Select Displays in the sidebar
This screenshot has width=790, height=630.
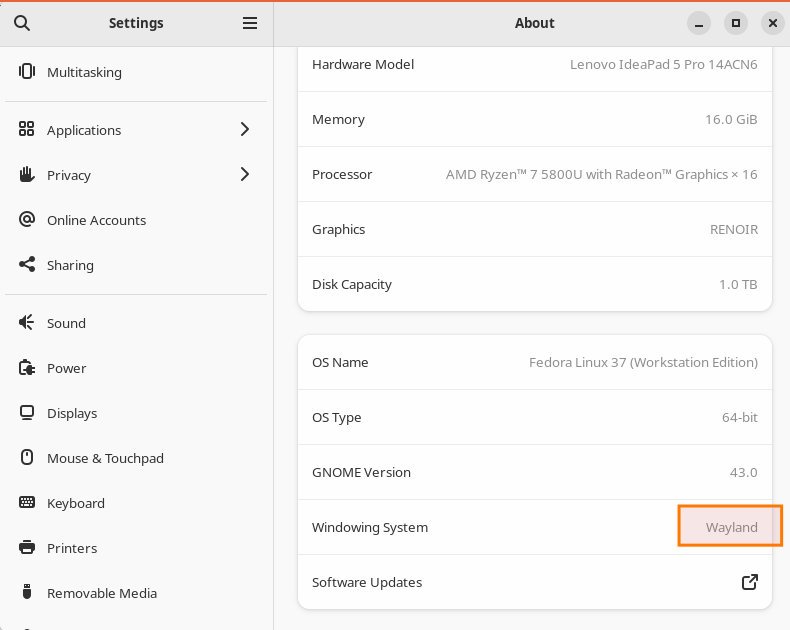(x=72, y=413)
